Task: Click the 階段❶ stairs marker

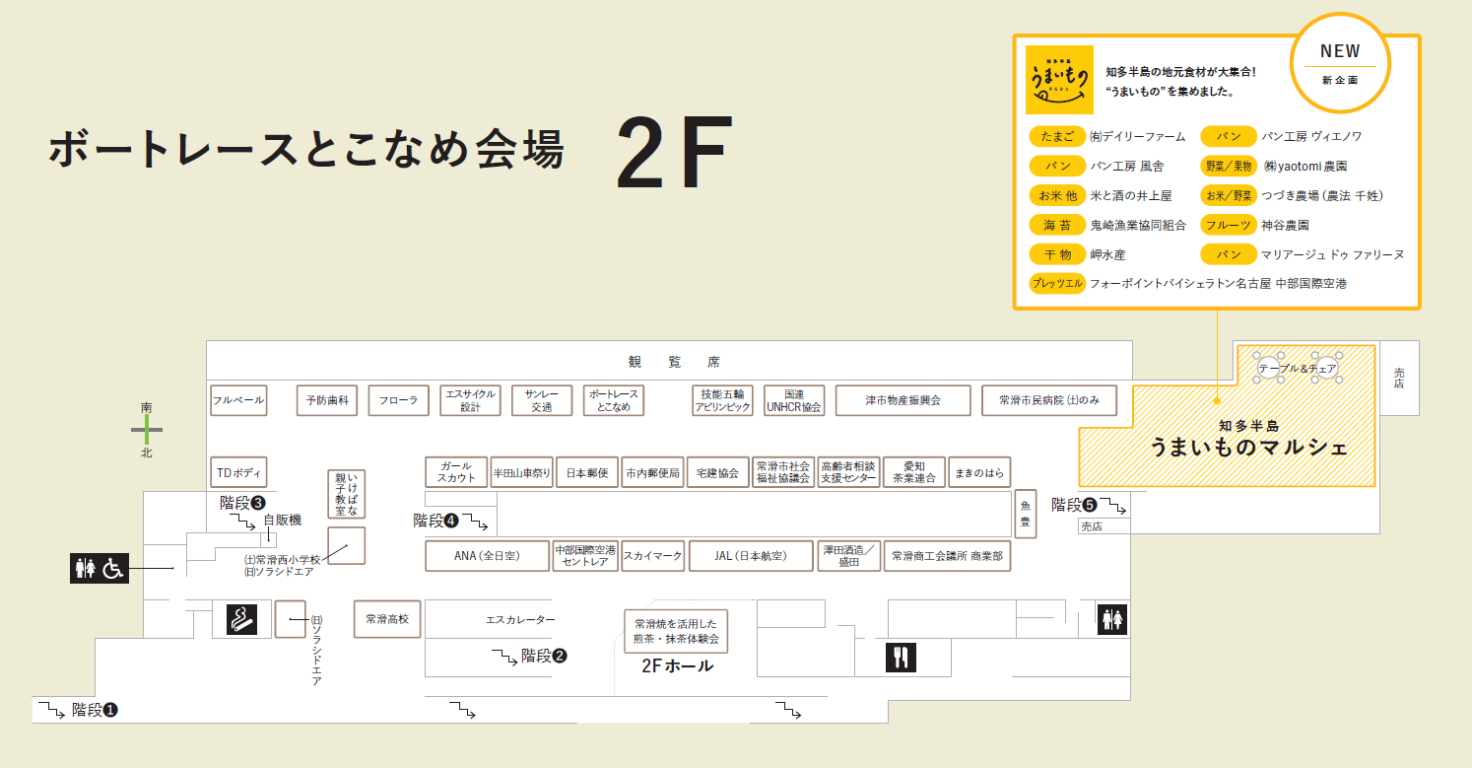Action: [78, 710]
